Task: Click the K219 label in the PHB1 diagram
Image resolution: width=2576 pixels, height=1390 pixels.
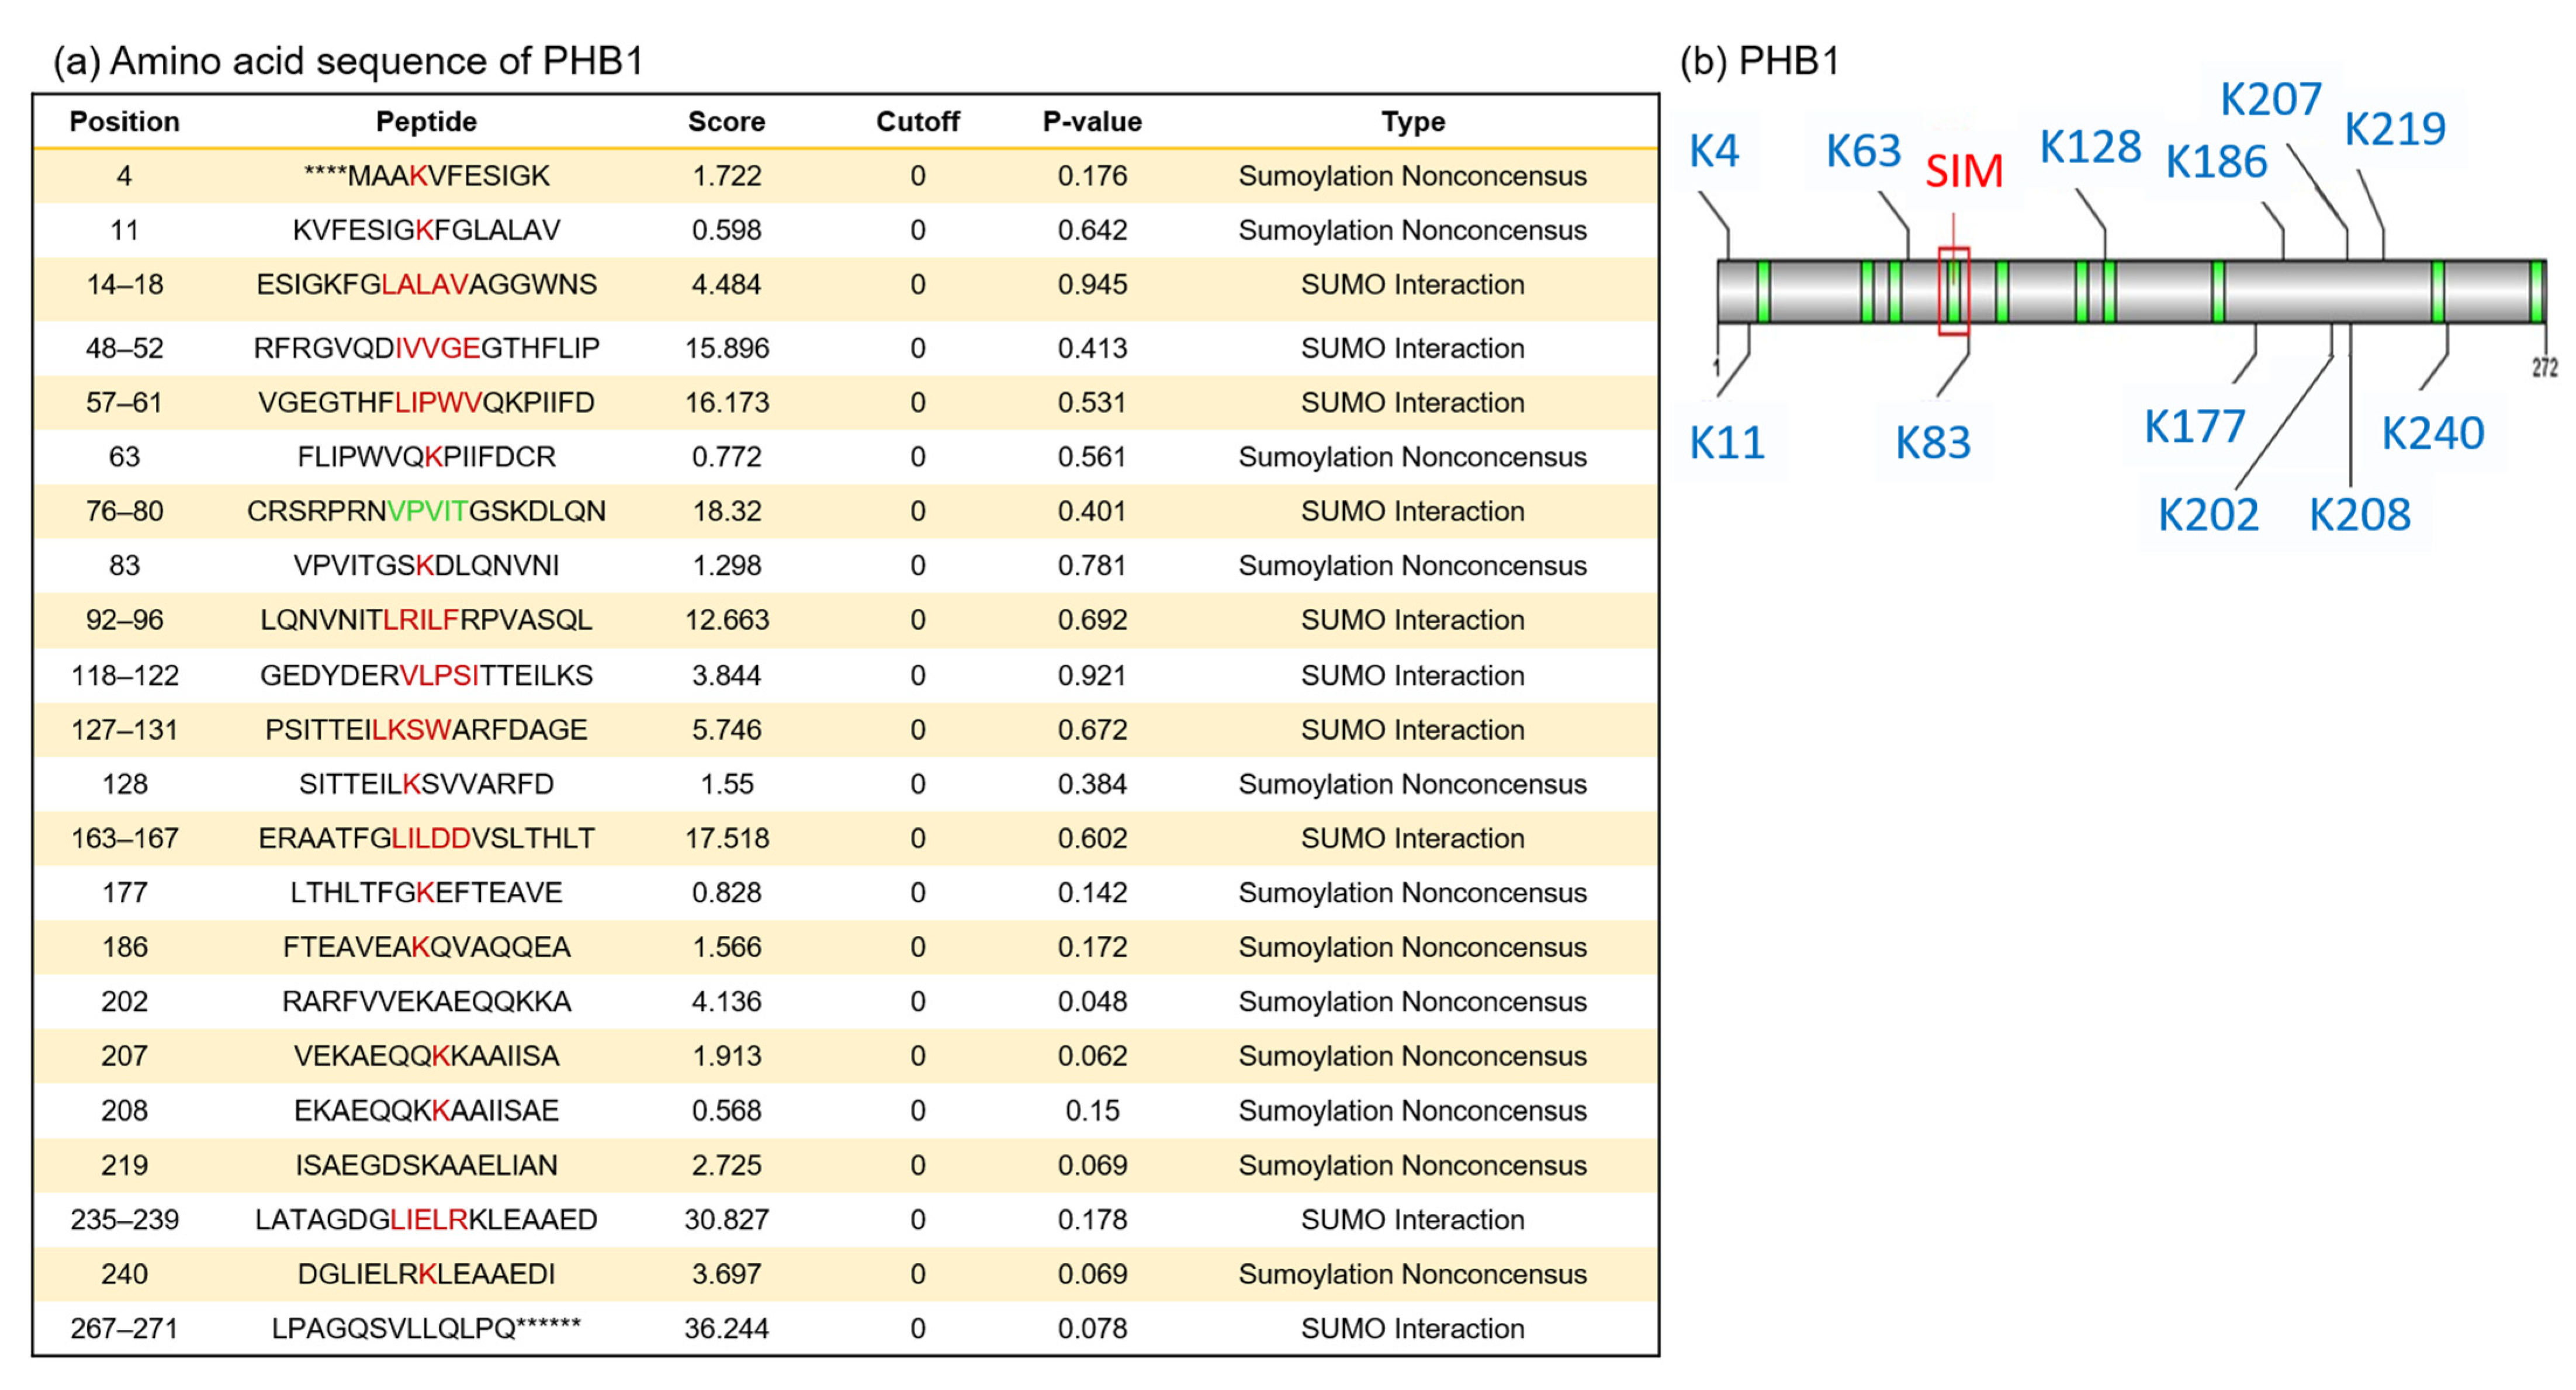Action: [x=2395, y=128]
